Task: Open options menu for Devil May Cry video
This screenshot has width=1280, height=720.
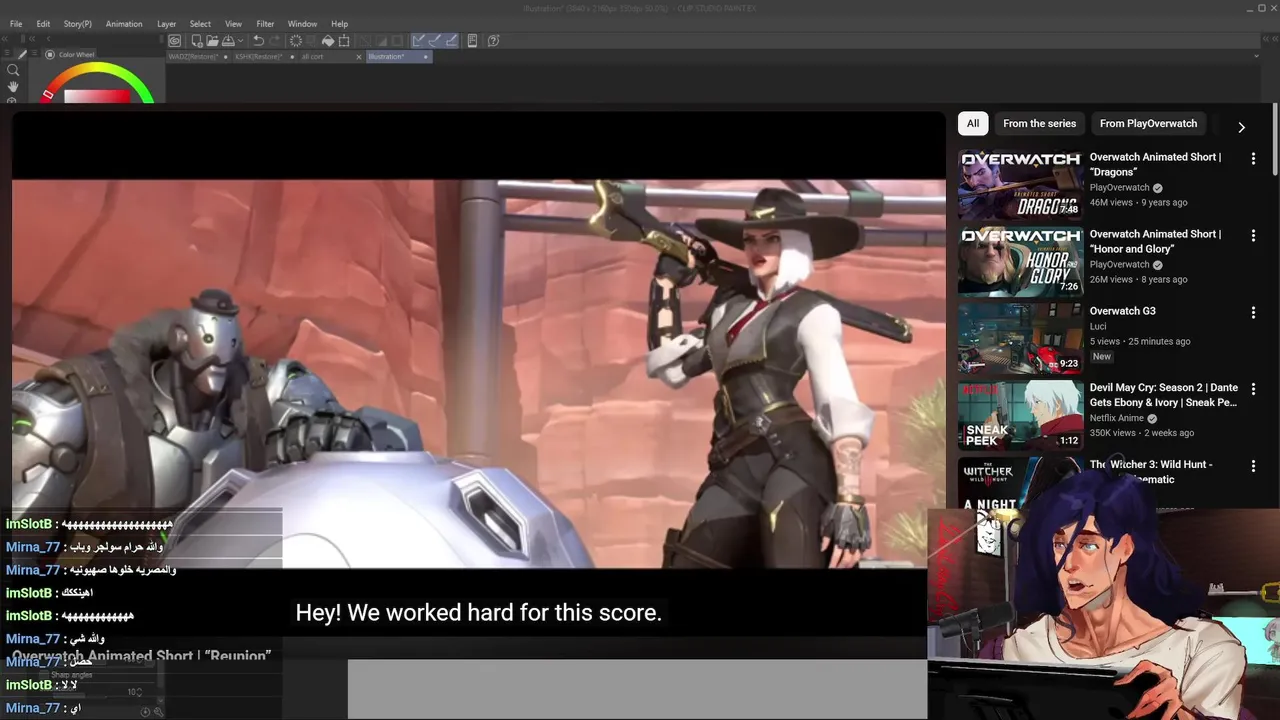Action: (1253, 389)
